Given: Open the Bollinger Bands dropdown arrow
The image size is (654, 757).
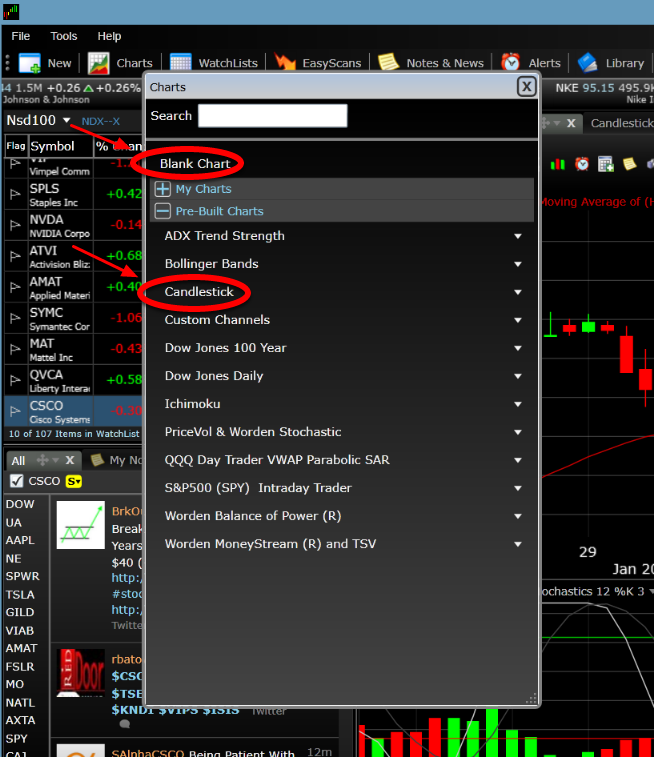Looking at the screenshot, I should tap(518, 264).
